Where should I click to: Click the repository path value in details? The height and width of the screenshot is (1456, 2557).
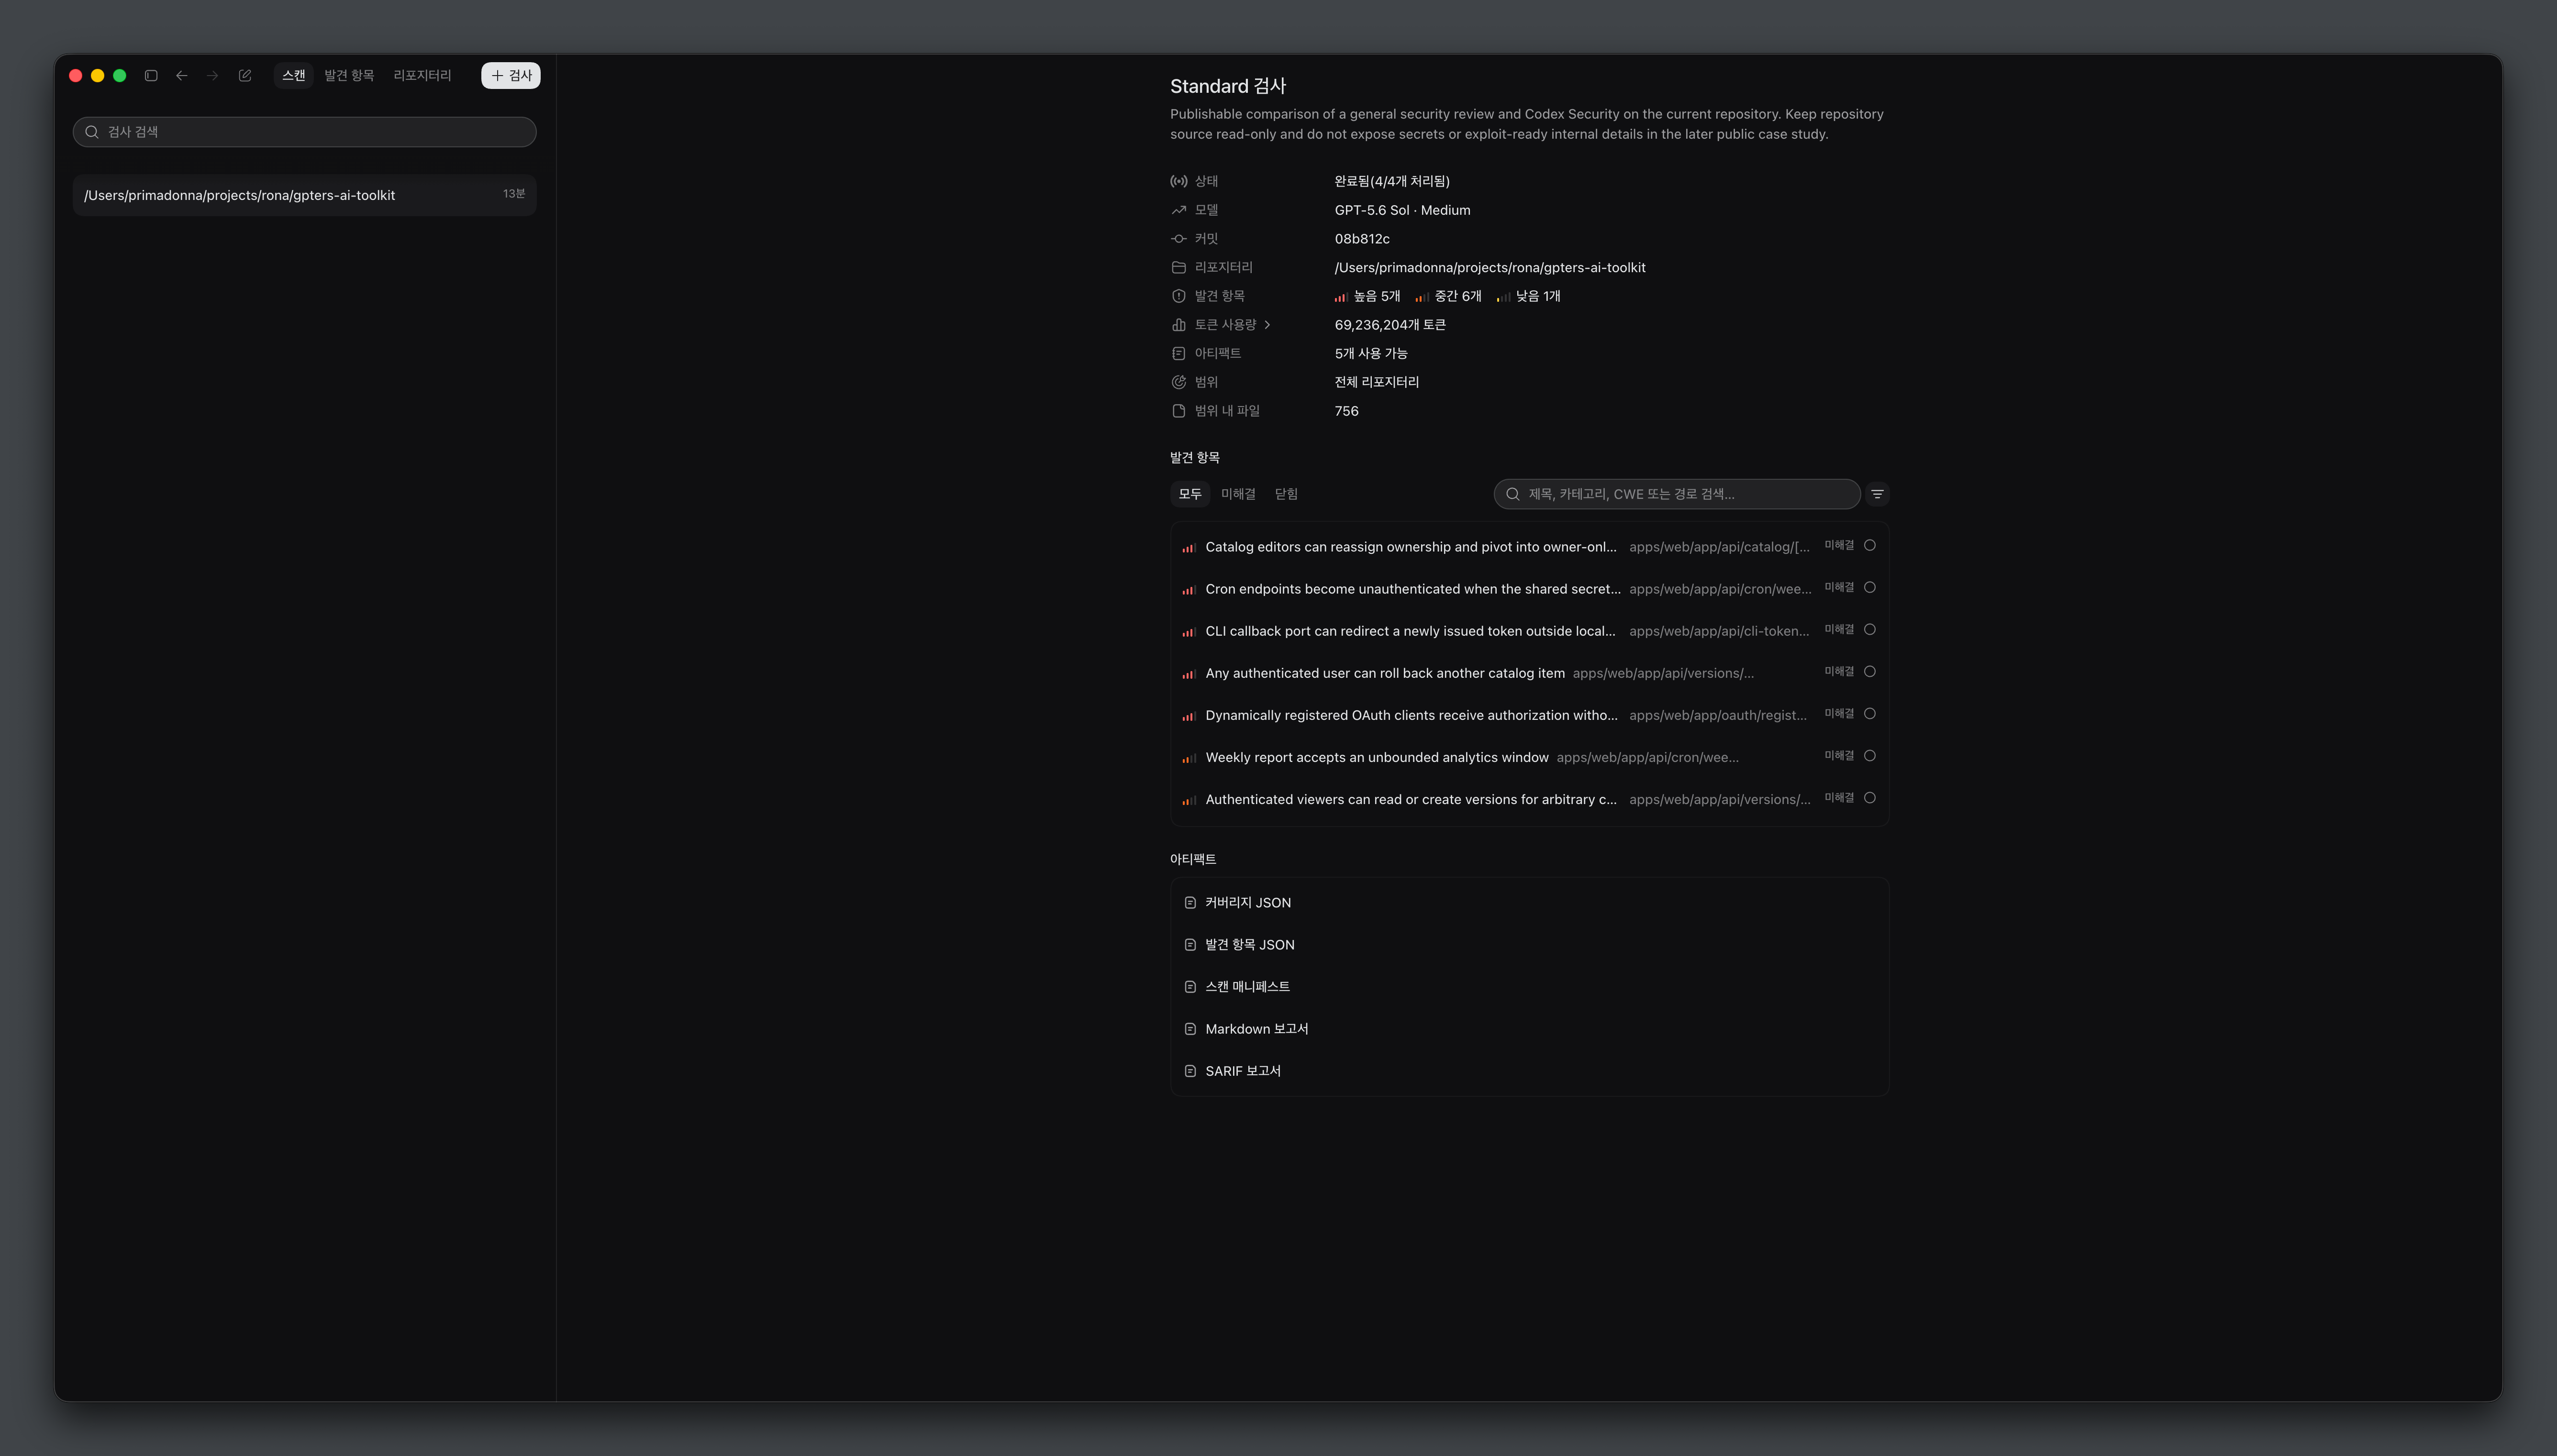[1490, 268]
